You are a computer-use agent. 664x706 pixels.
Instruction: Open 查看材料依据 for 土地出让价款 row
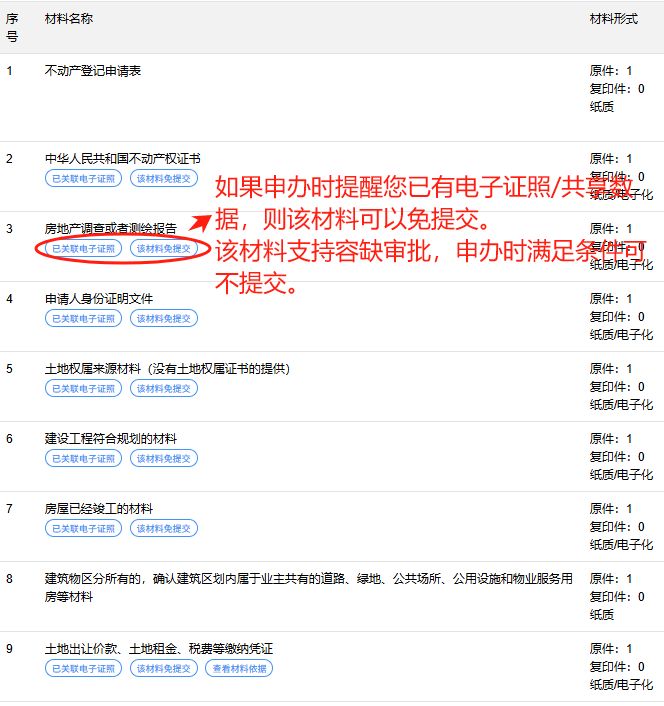point(240,668)
